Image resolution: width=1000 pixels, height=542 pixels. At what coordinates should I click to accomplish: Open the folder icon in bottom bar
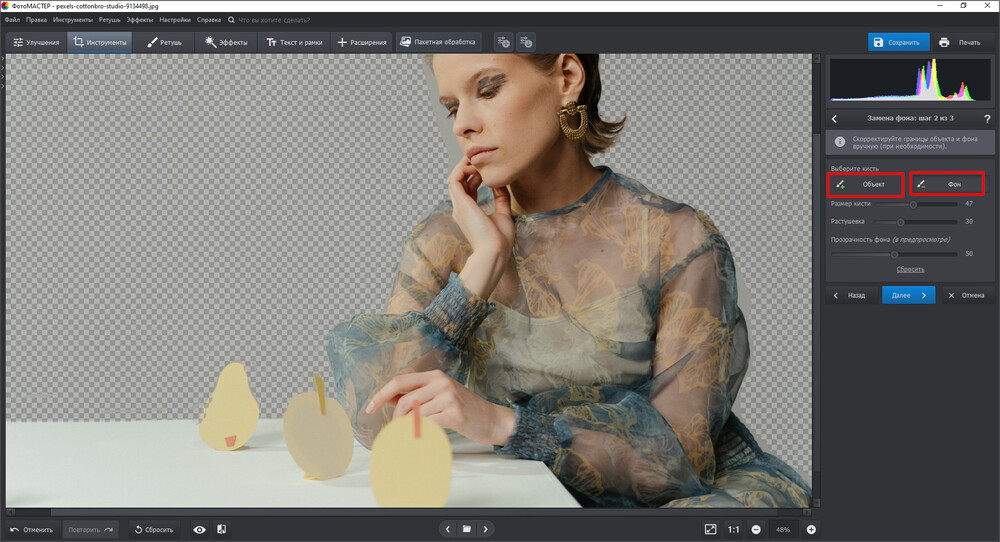(466, 529)
